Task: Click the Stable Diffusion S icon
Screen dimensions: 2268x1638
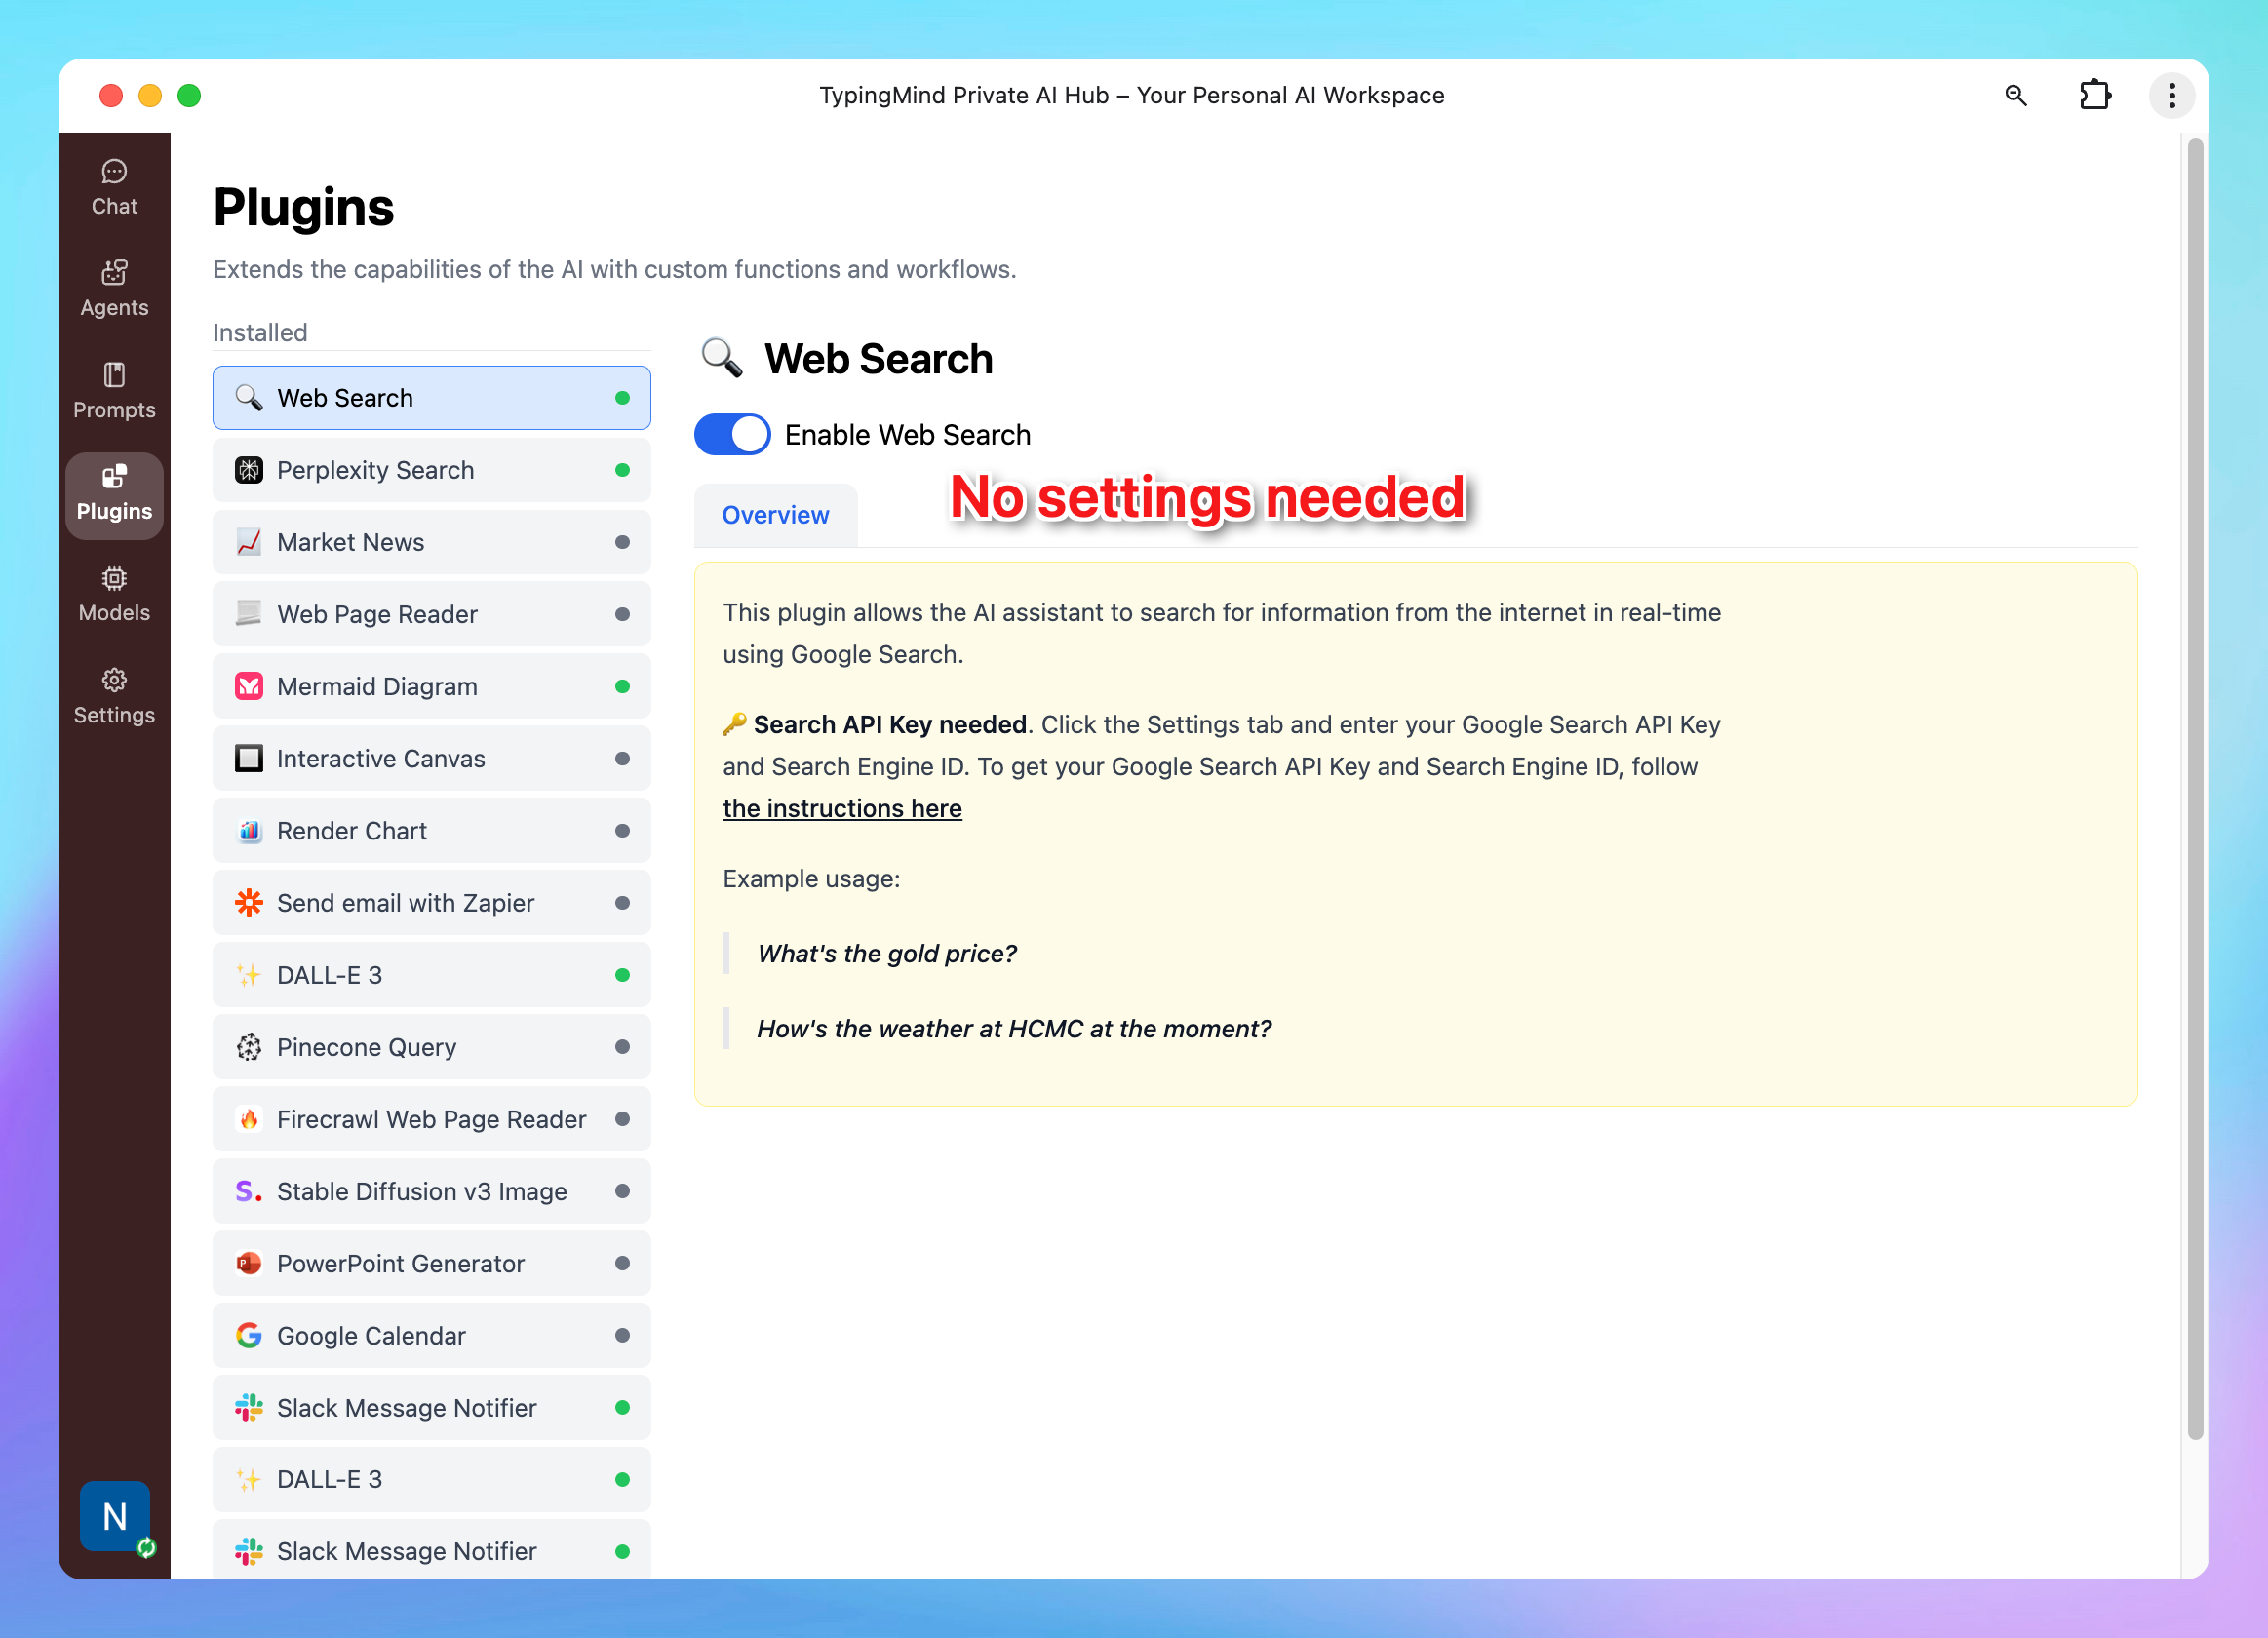Action: pos(249,1191)
